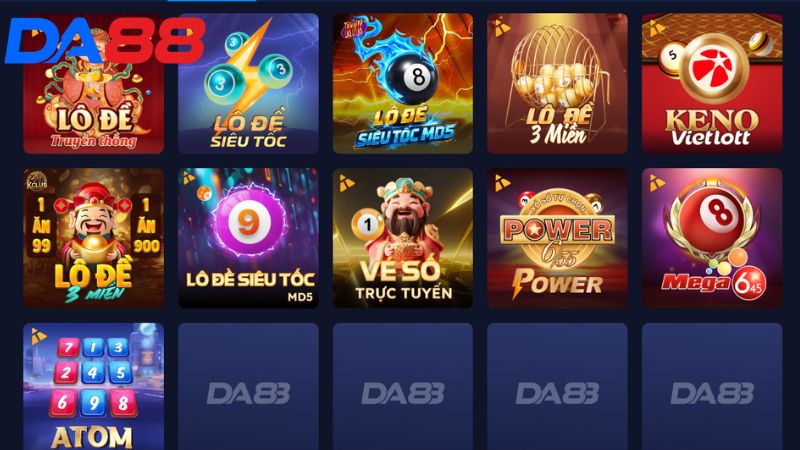Open the Keno Vietlott game
Screen dimensions: 800x450
click(x=712, y=84)
